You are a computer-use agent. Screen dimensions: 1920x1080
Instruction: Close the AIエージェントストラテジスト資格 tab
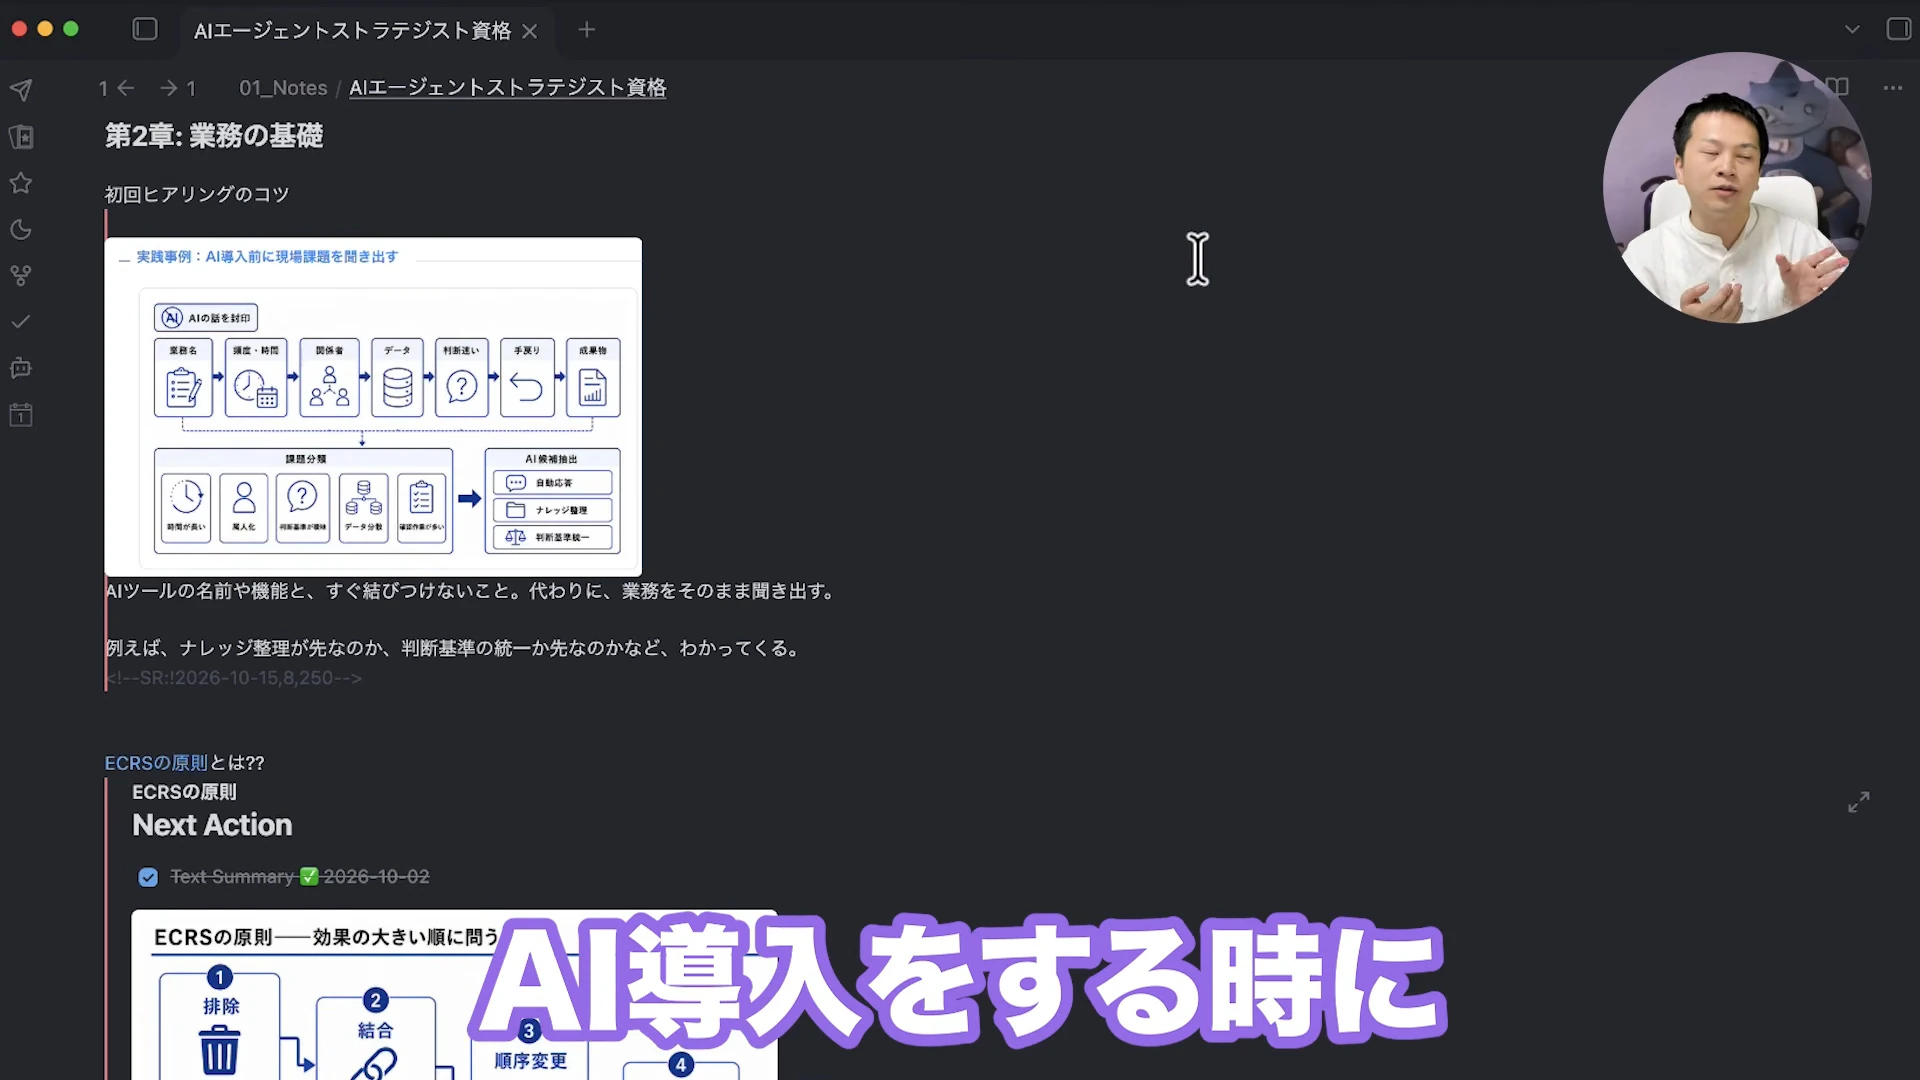click(530, 31)
